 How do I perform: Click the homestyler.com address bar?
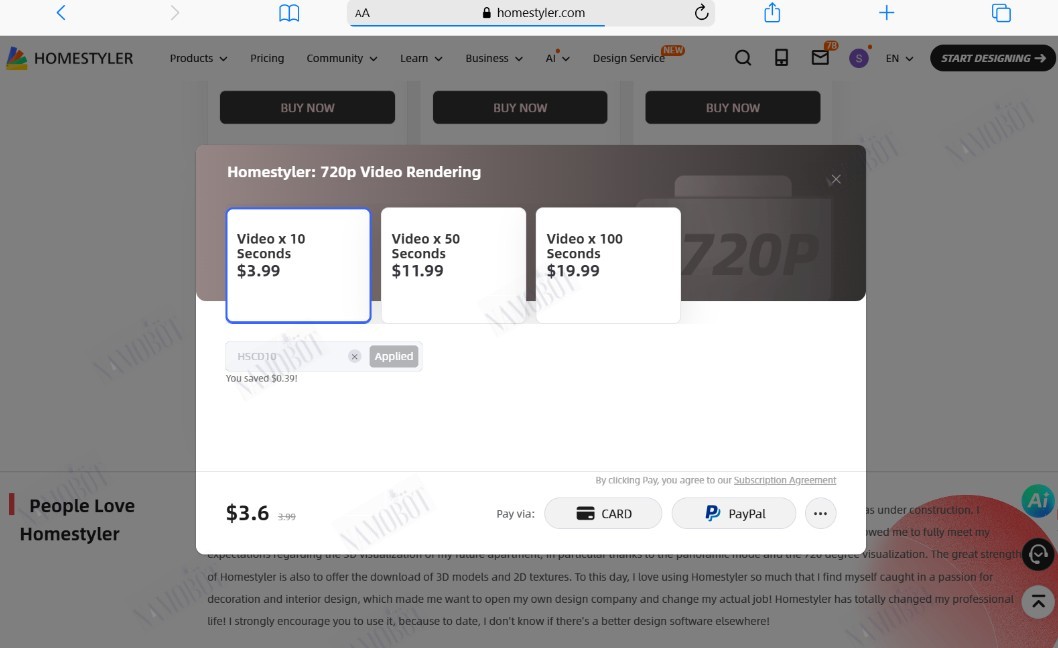point(531,13)
